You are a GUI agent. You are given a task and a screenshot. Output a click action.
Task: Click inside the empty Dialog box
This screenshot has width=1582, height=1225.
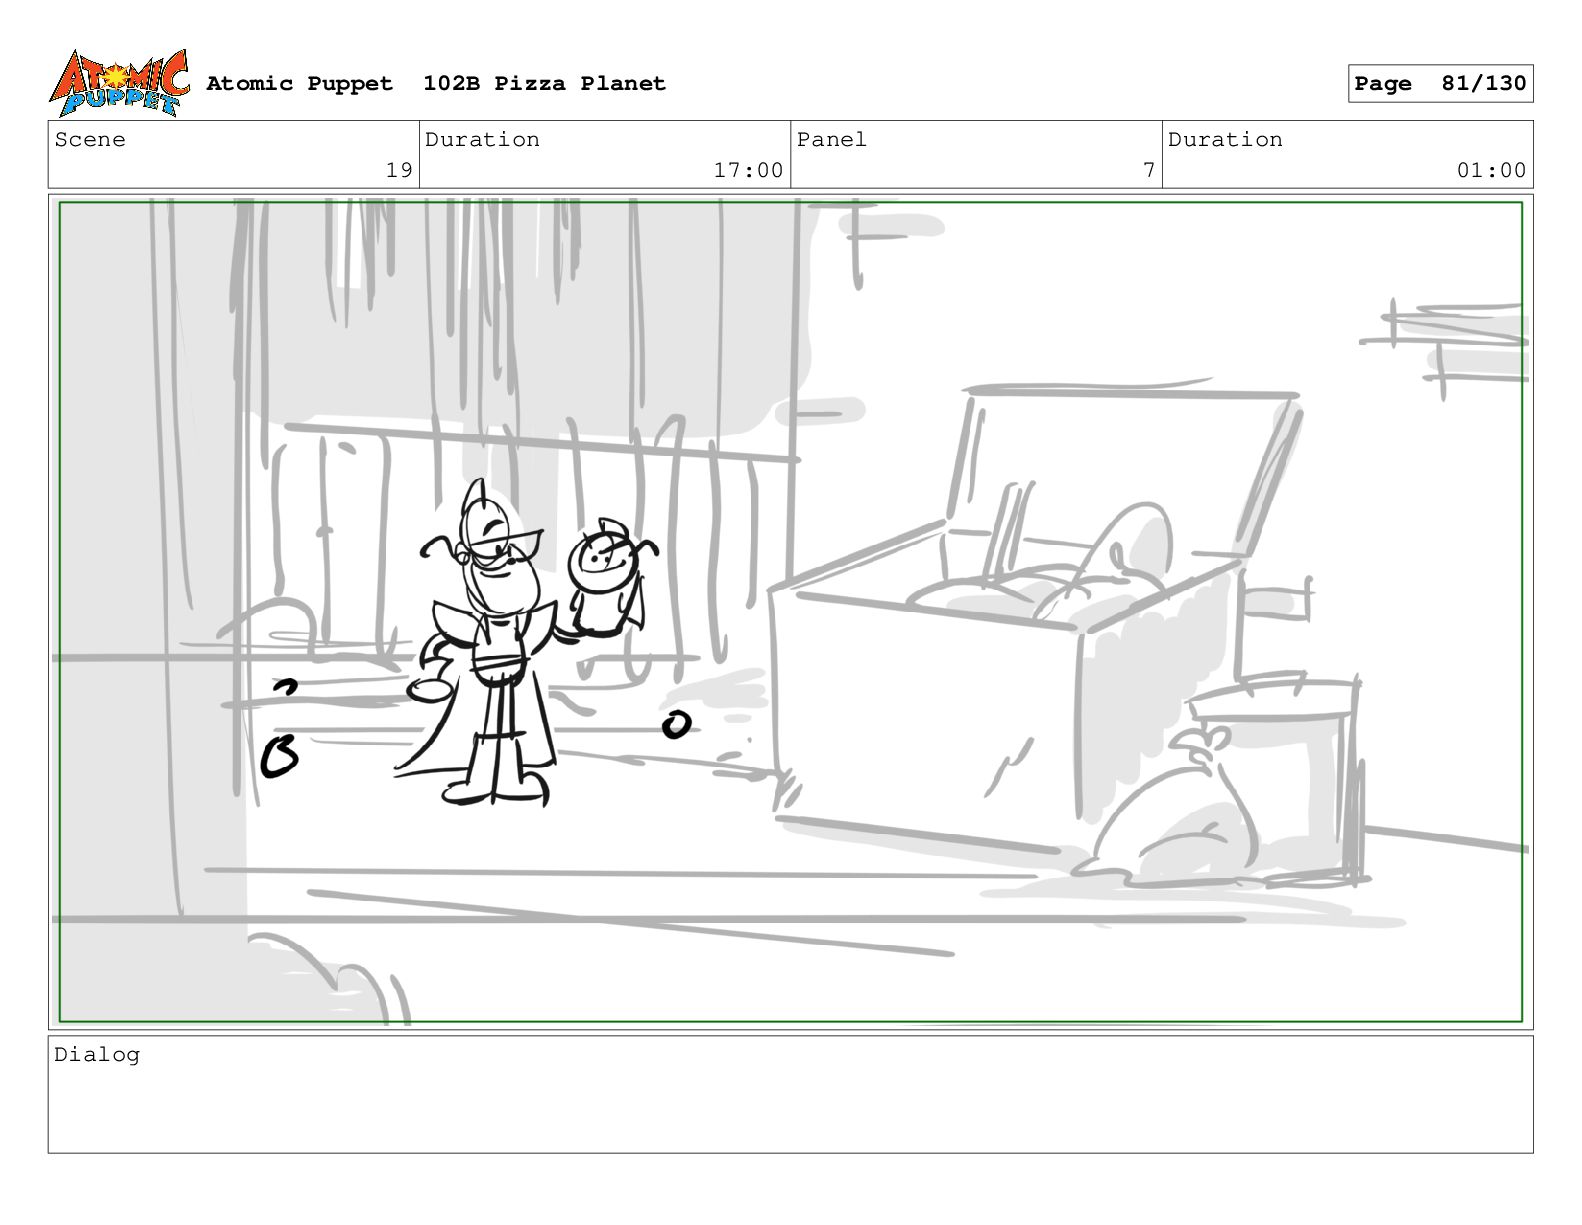pos(790,1095)
